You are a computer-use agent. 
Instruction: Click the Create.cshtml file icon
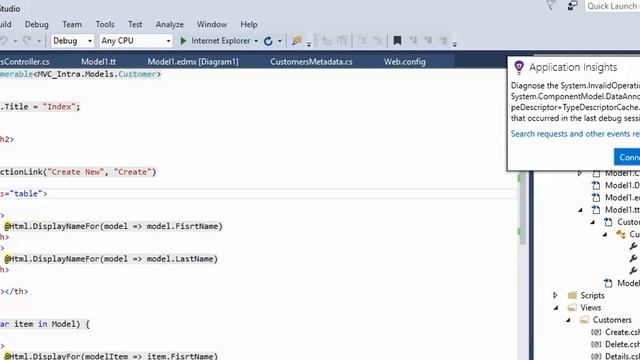click(596, 332)
